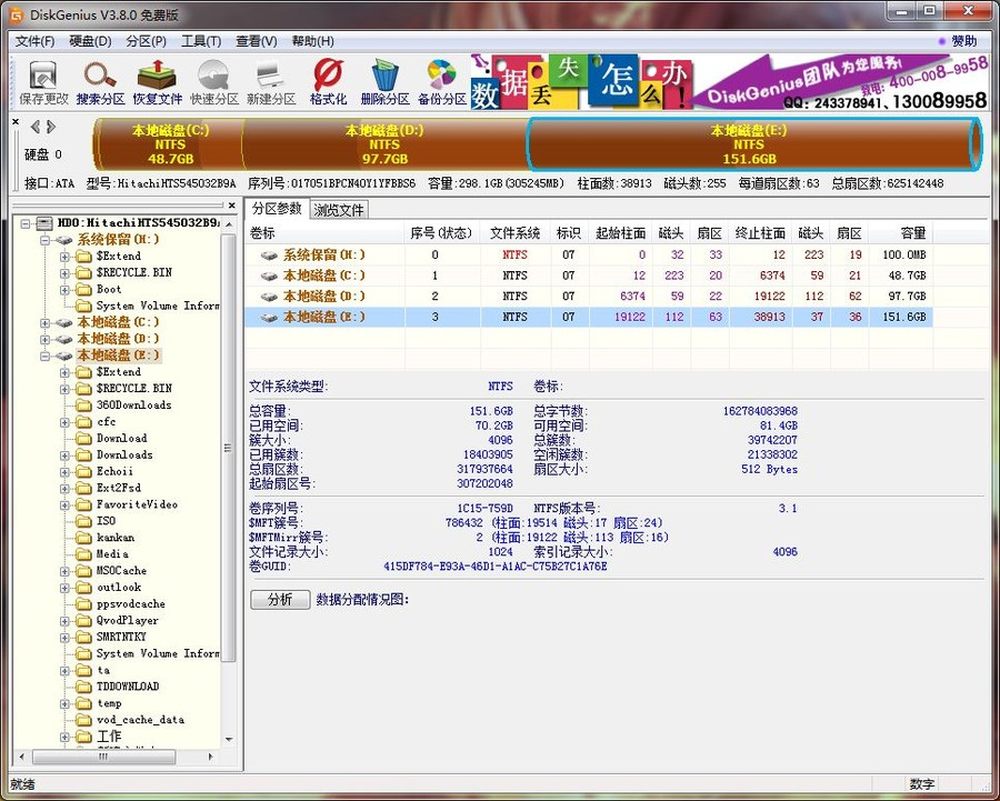Collapse the HD0 Hitachi disk tree node

click(x=25, y=223)
